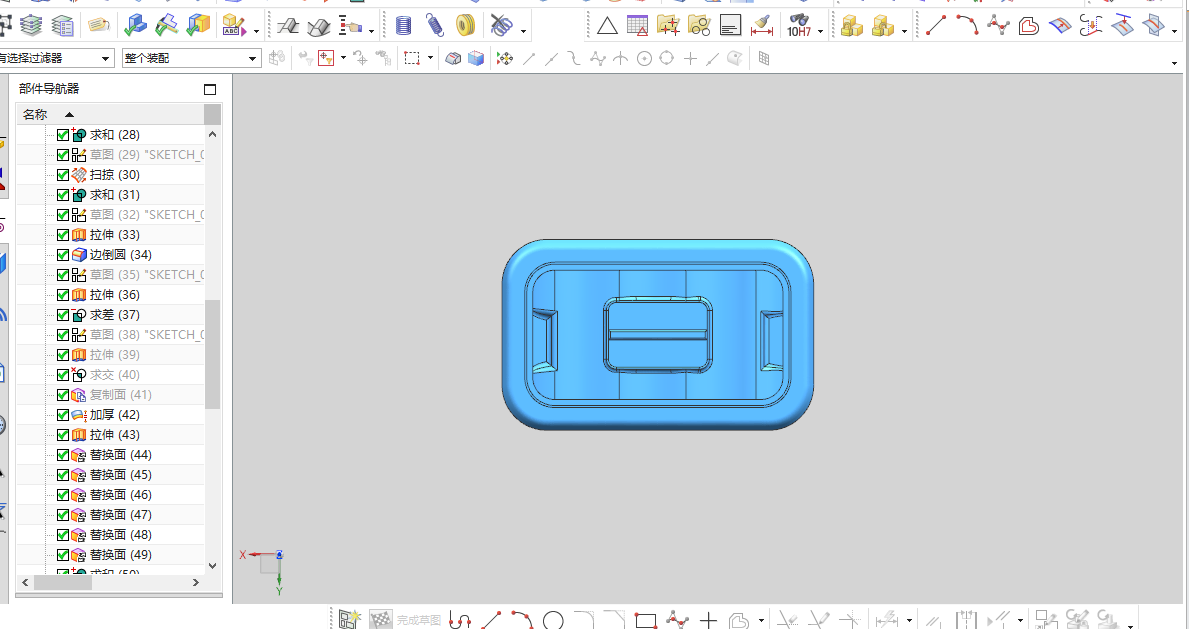Image resolution: width=1189 pixels, height=629 pixels.
Task: Toggle checkbox for 替换面 (44)
Action: (63, 455)
